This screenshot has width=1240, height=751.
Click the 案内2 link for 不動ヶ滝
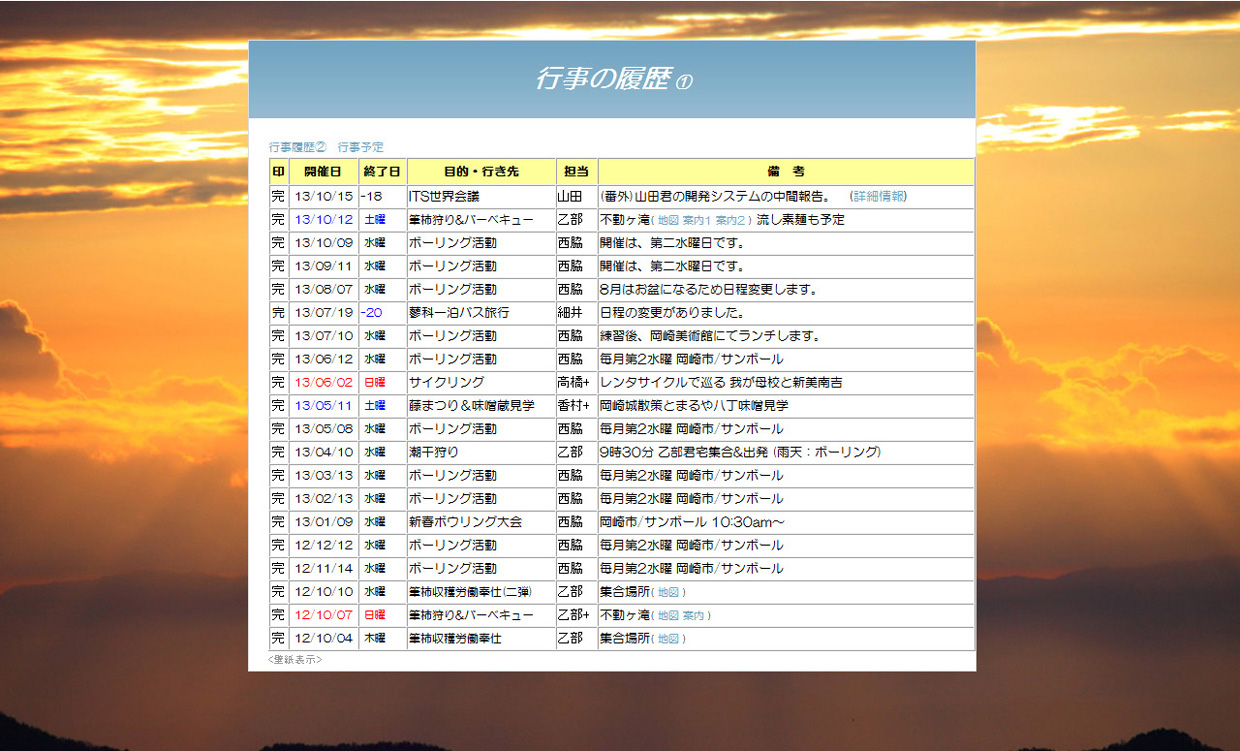tap(731, 220)
